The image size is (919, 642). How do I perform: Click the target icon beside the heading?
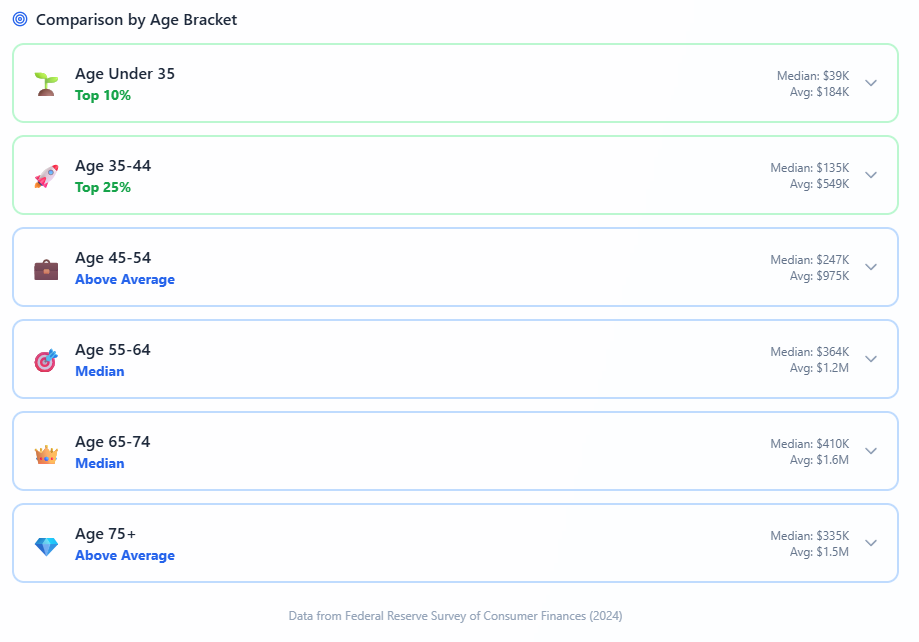click(x=20, y=19)
